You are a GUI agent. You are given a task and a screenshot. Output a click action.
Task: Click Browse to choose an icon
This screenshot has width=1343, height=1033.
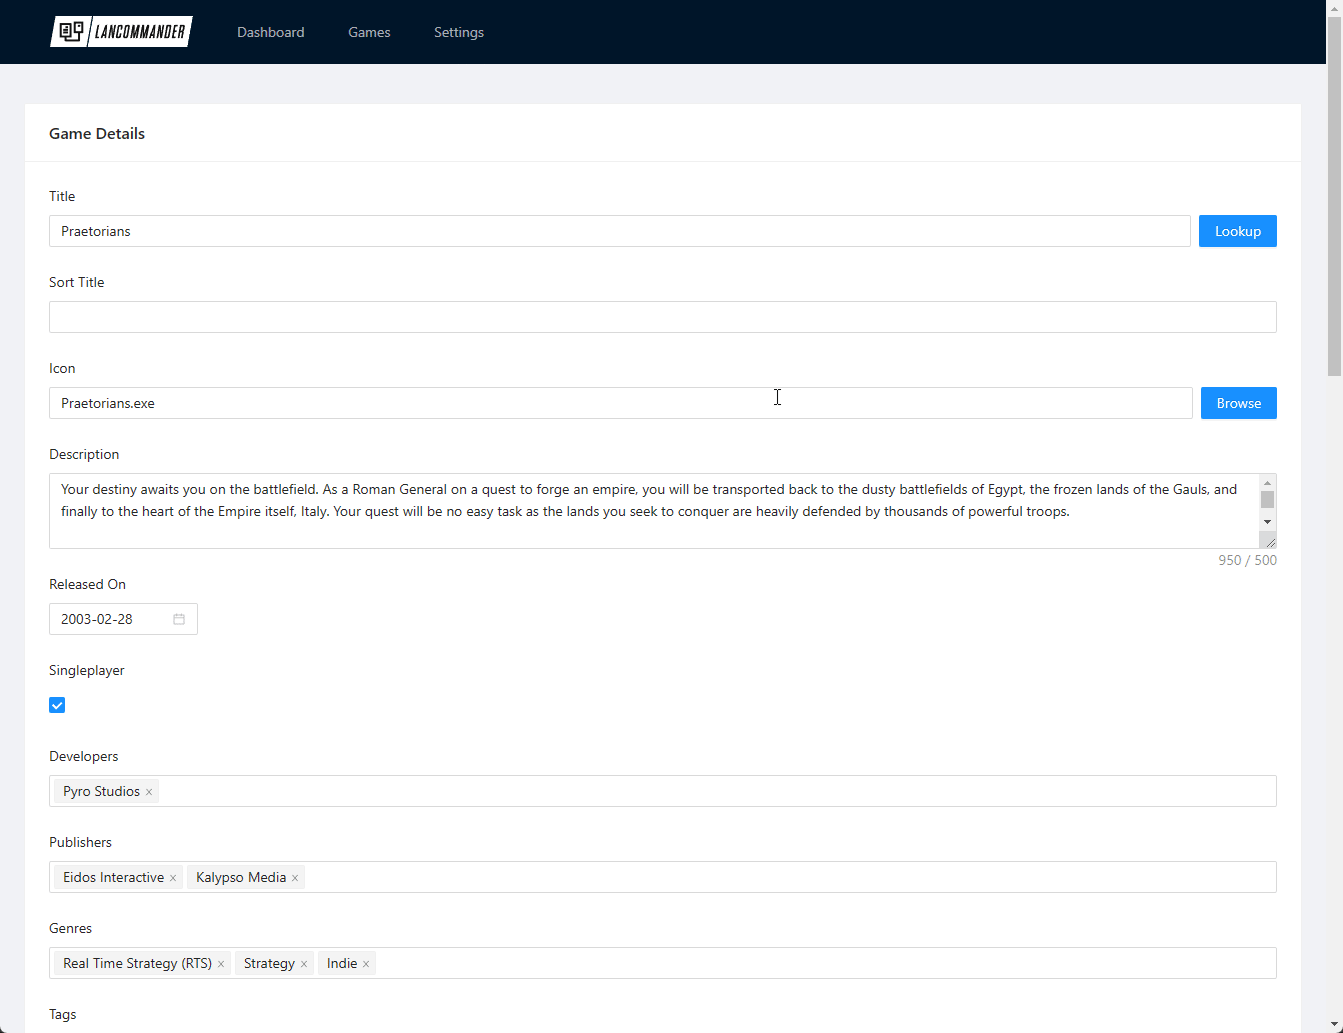click(1238, 403)
